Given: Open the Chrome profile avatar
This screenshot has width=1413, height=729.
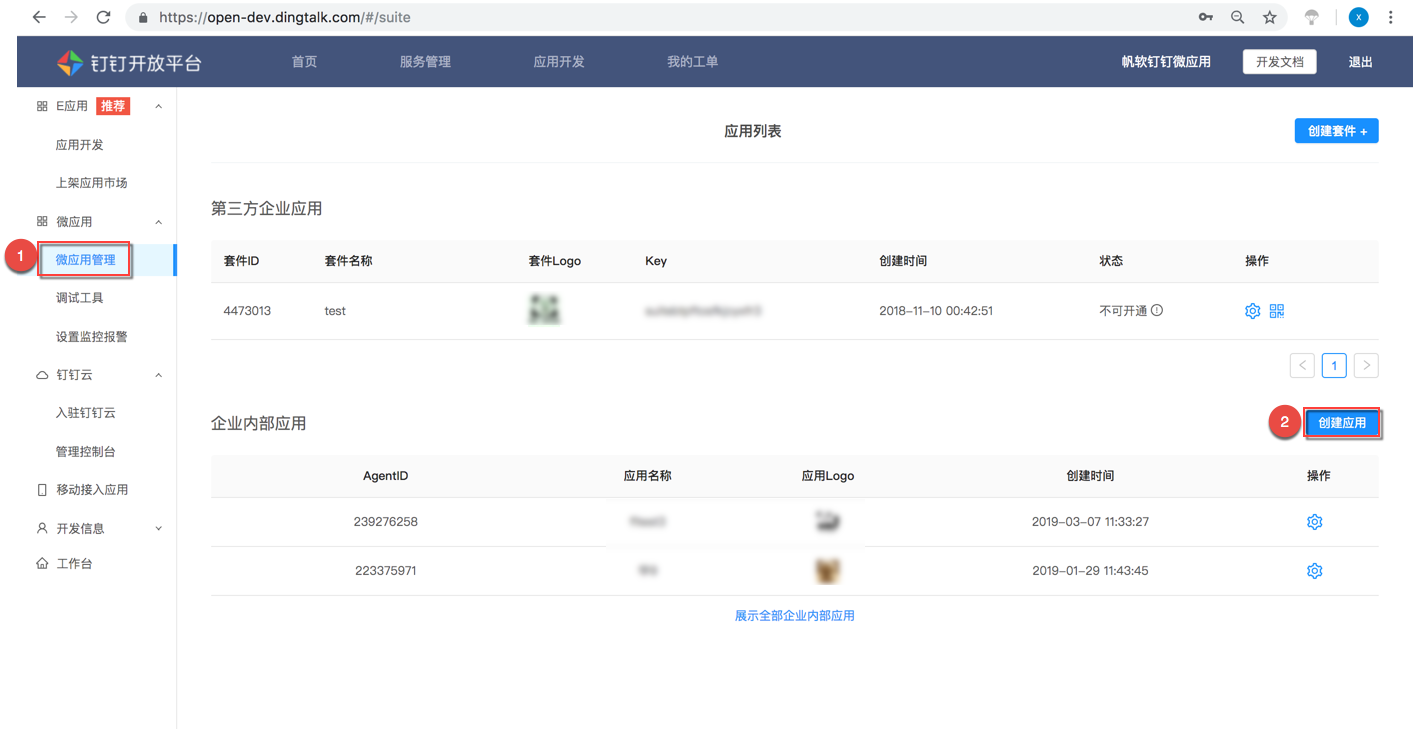Looking at the screenshot, I should coord(1358,17).
